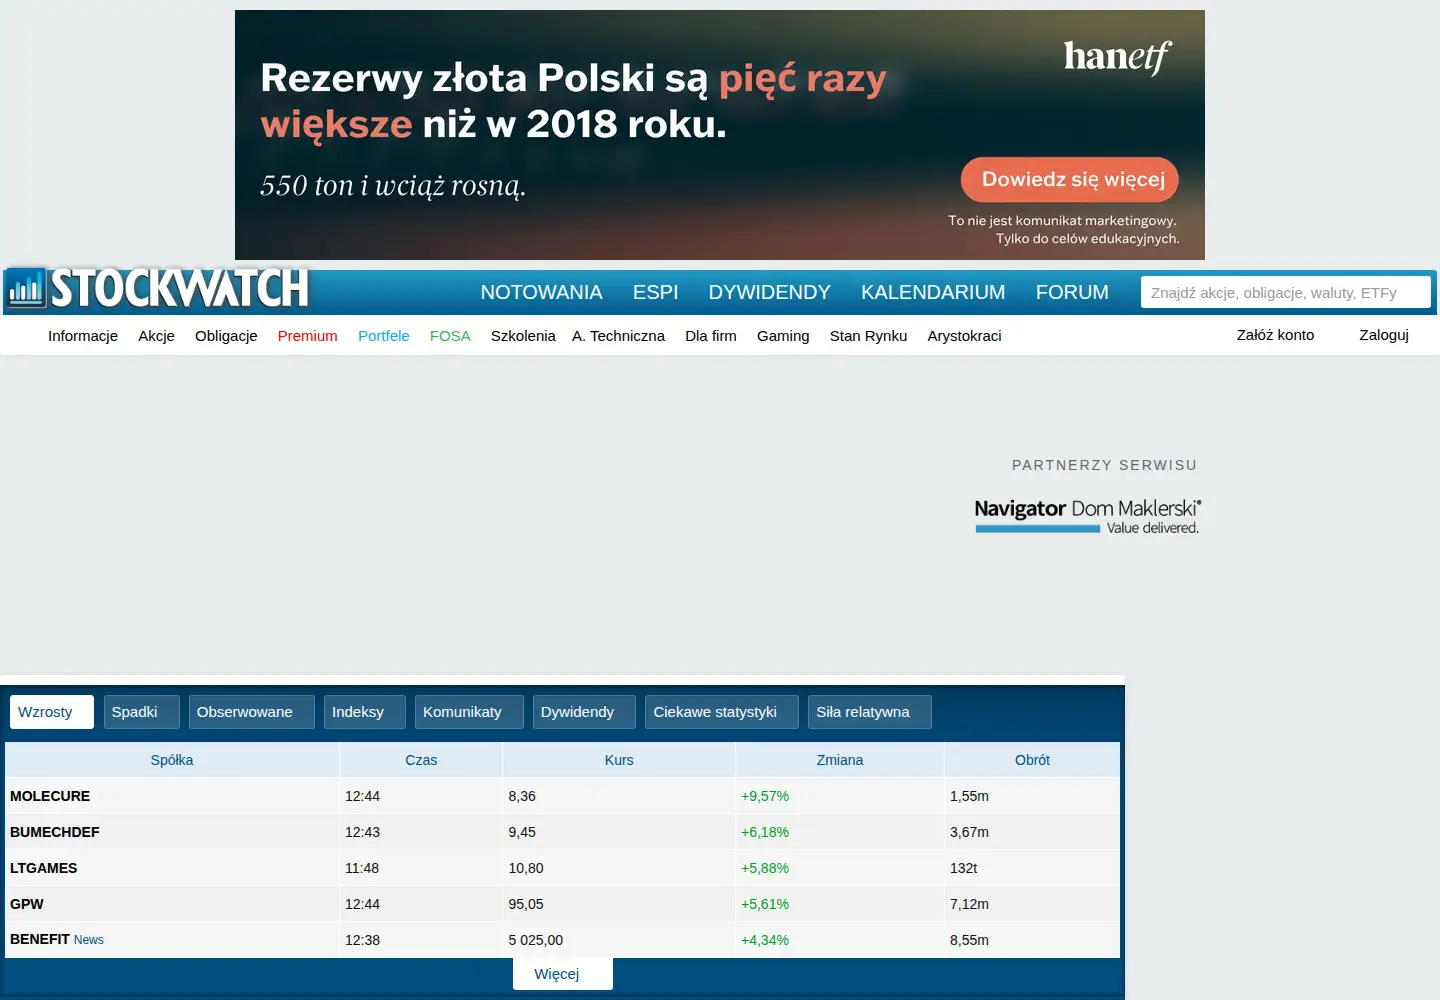Click the PARTNERZY SERWISU heading
The width and height of the screenshot is (1440, 1000).
point(1104,465)
